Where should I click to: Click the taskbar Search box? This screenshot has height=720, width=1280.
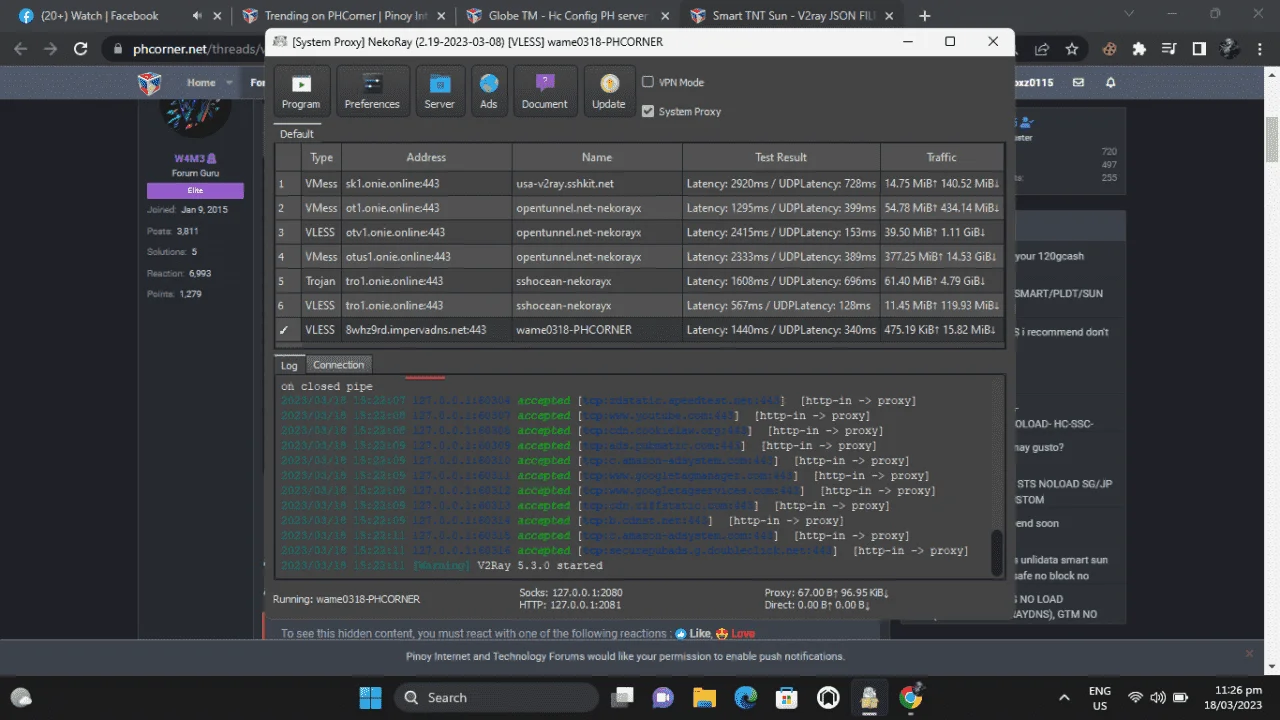click(x=496, y=697)
